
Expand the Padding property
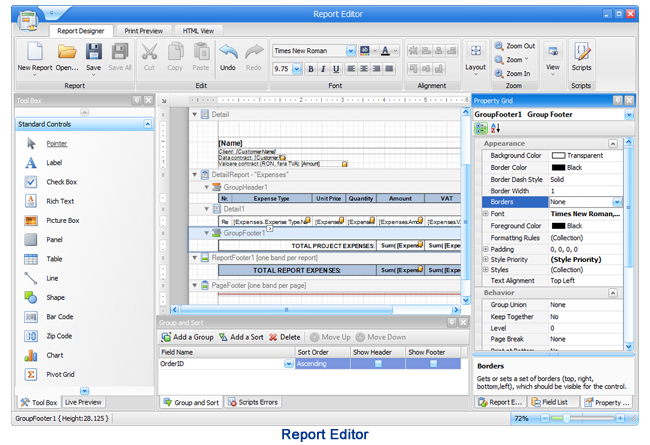(485, 249)
